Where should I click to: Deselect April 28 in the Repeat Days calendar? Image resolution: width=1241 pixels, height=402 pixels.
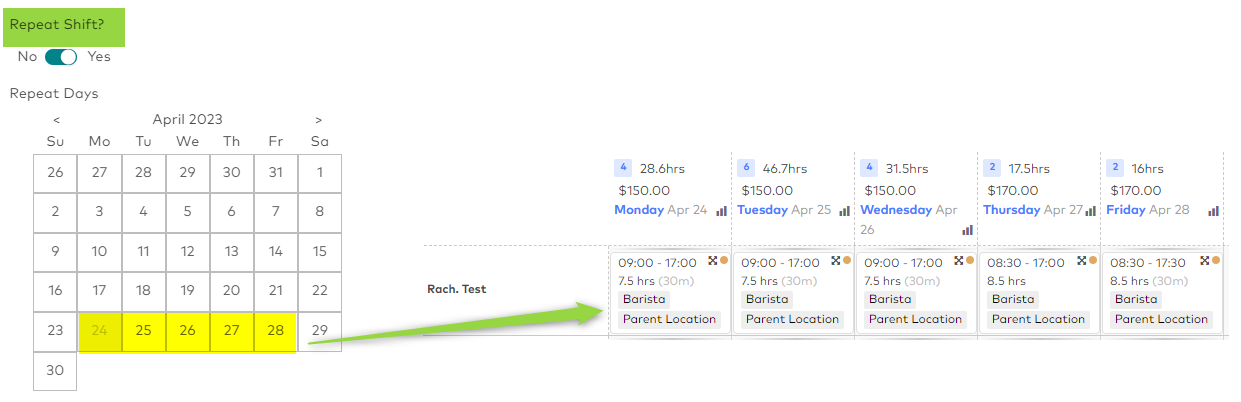pos(276,330)
